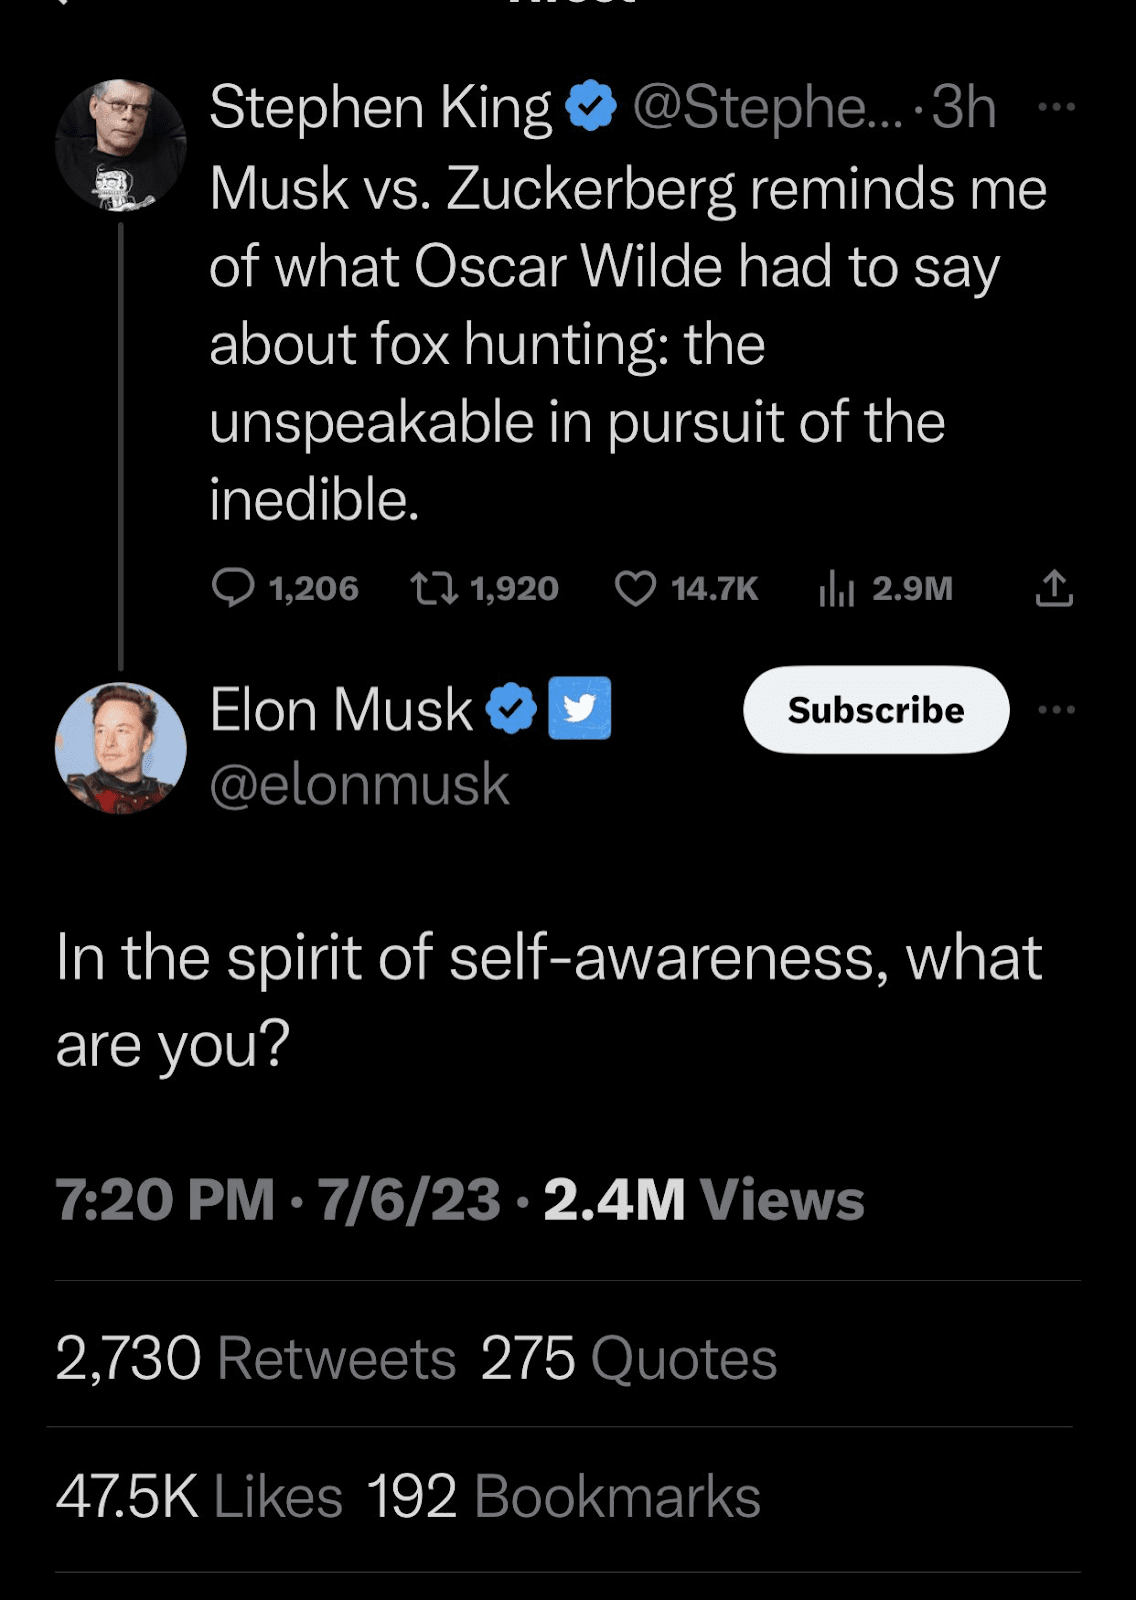
Task: Like Stephen King's tweet via heart icon
Action: click(x=635, y=588)
